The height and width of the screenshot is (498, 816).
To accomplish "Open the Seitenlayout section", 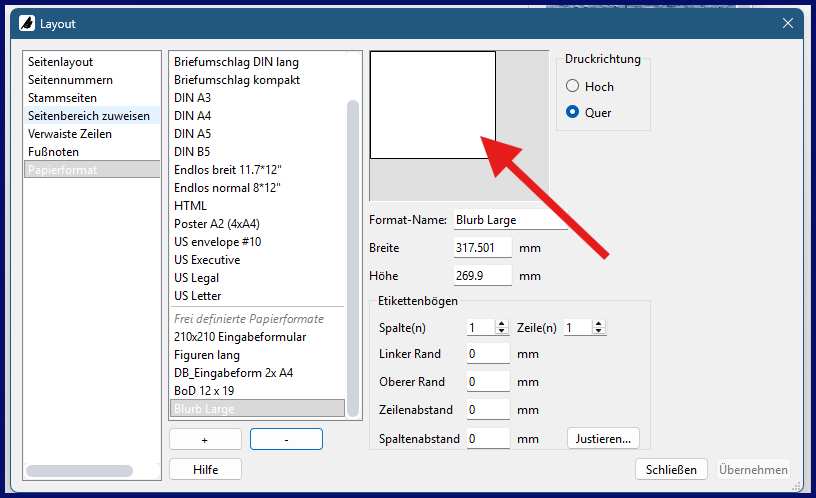I will coord(60,62).
